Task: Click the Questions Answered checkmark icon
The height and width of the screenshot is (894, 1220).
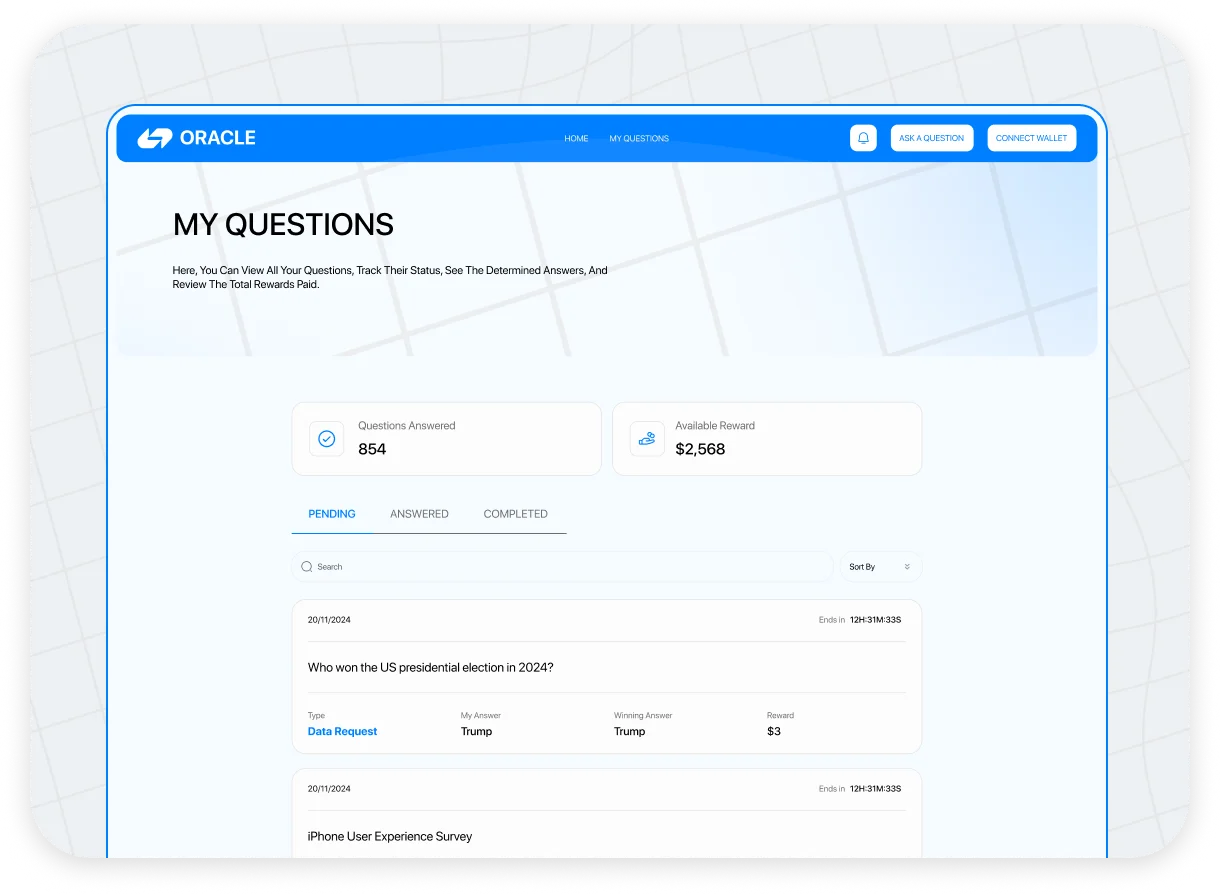Action: (326, 439)
